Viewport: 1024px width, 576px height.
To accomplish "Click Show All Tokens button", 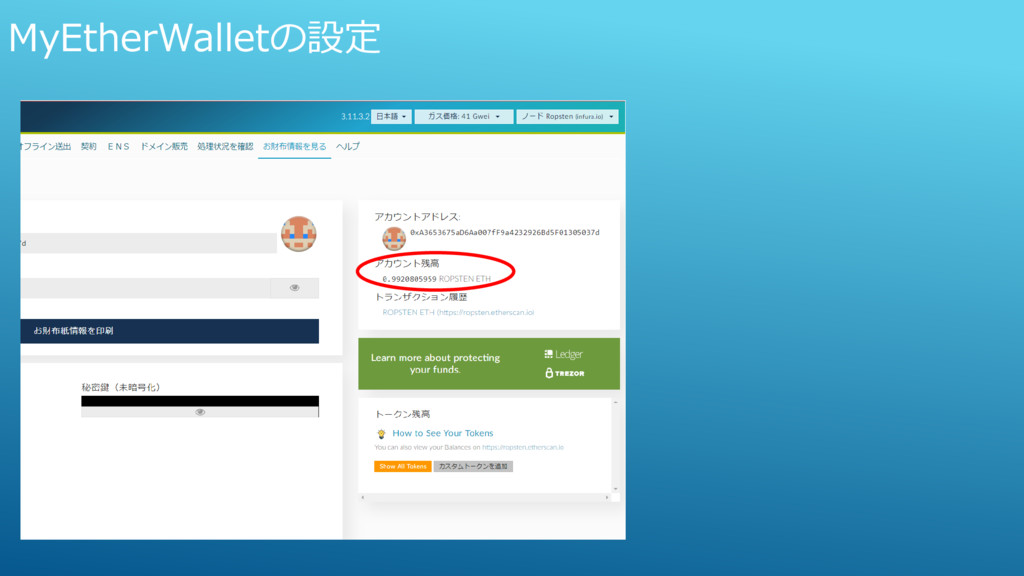I will (402, 466).
